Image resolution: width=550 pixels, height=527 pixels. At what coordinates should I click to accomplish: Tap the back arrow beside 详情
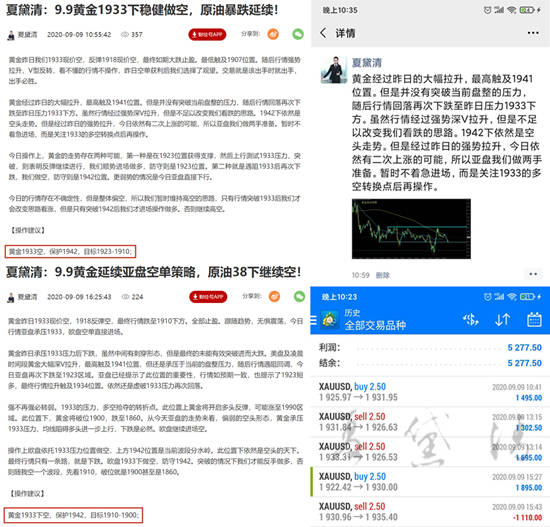coord(323,33)
